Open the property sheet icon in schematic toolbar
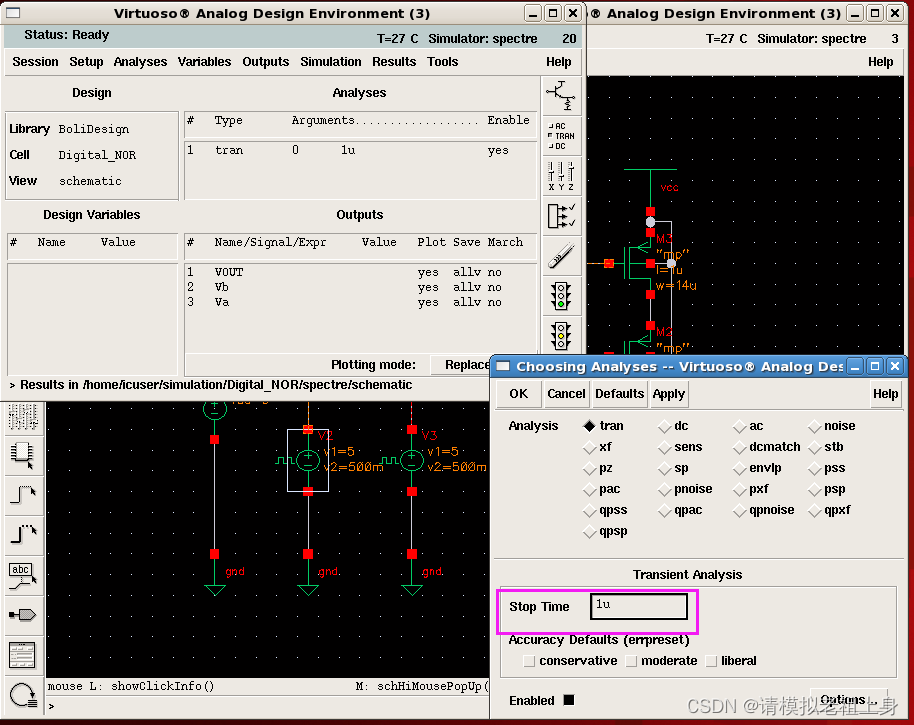The height and width of the screenshot is (725, 914). pyautogui.click(x=23, y=655)
